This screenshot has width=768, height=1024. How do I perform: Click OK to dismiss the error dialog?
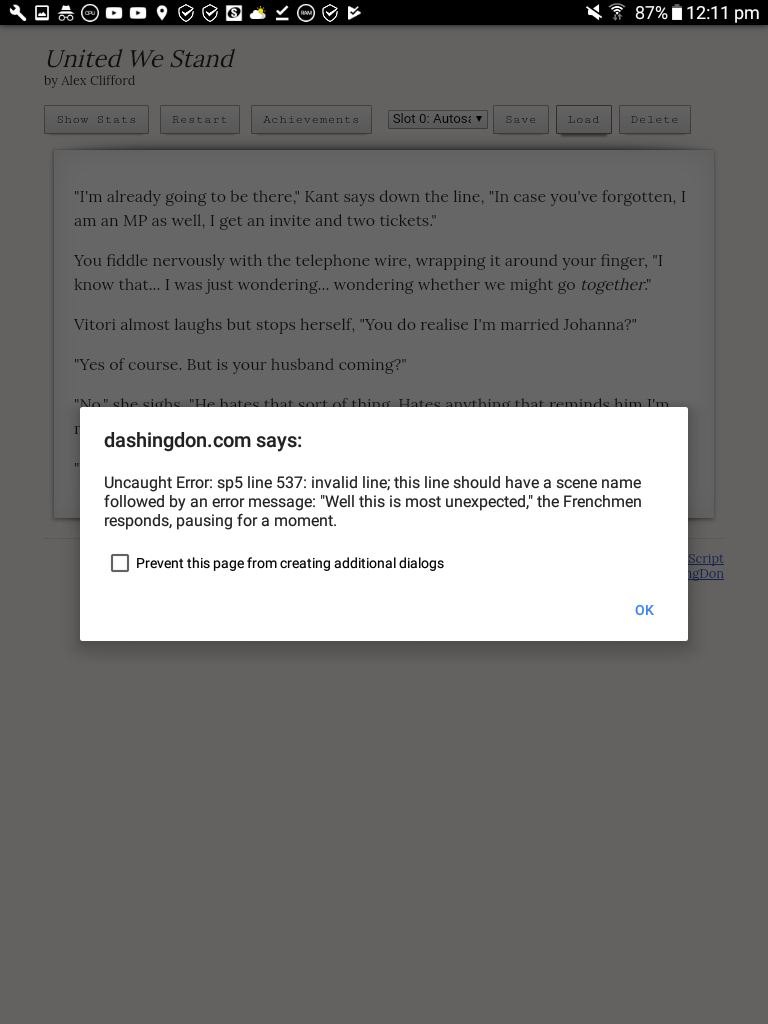click(x=644, y=610)
